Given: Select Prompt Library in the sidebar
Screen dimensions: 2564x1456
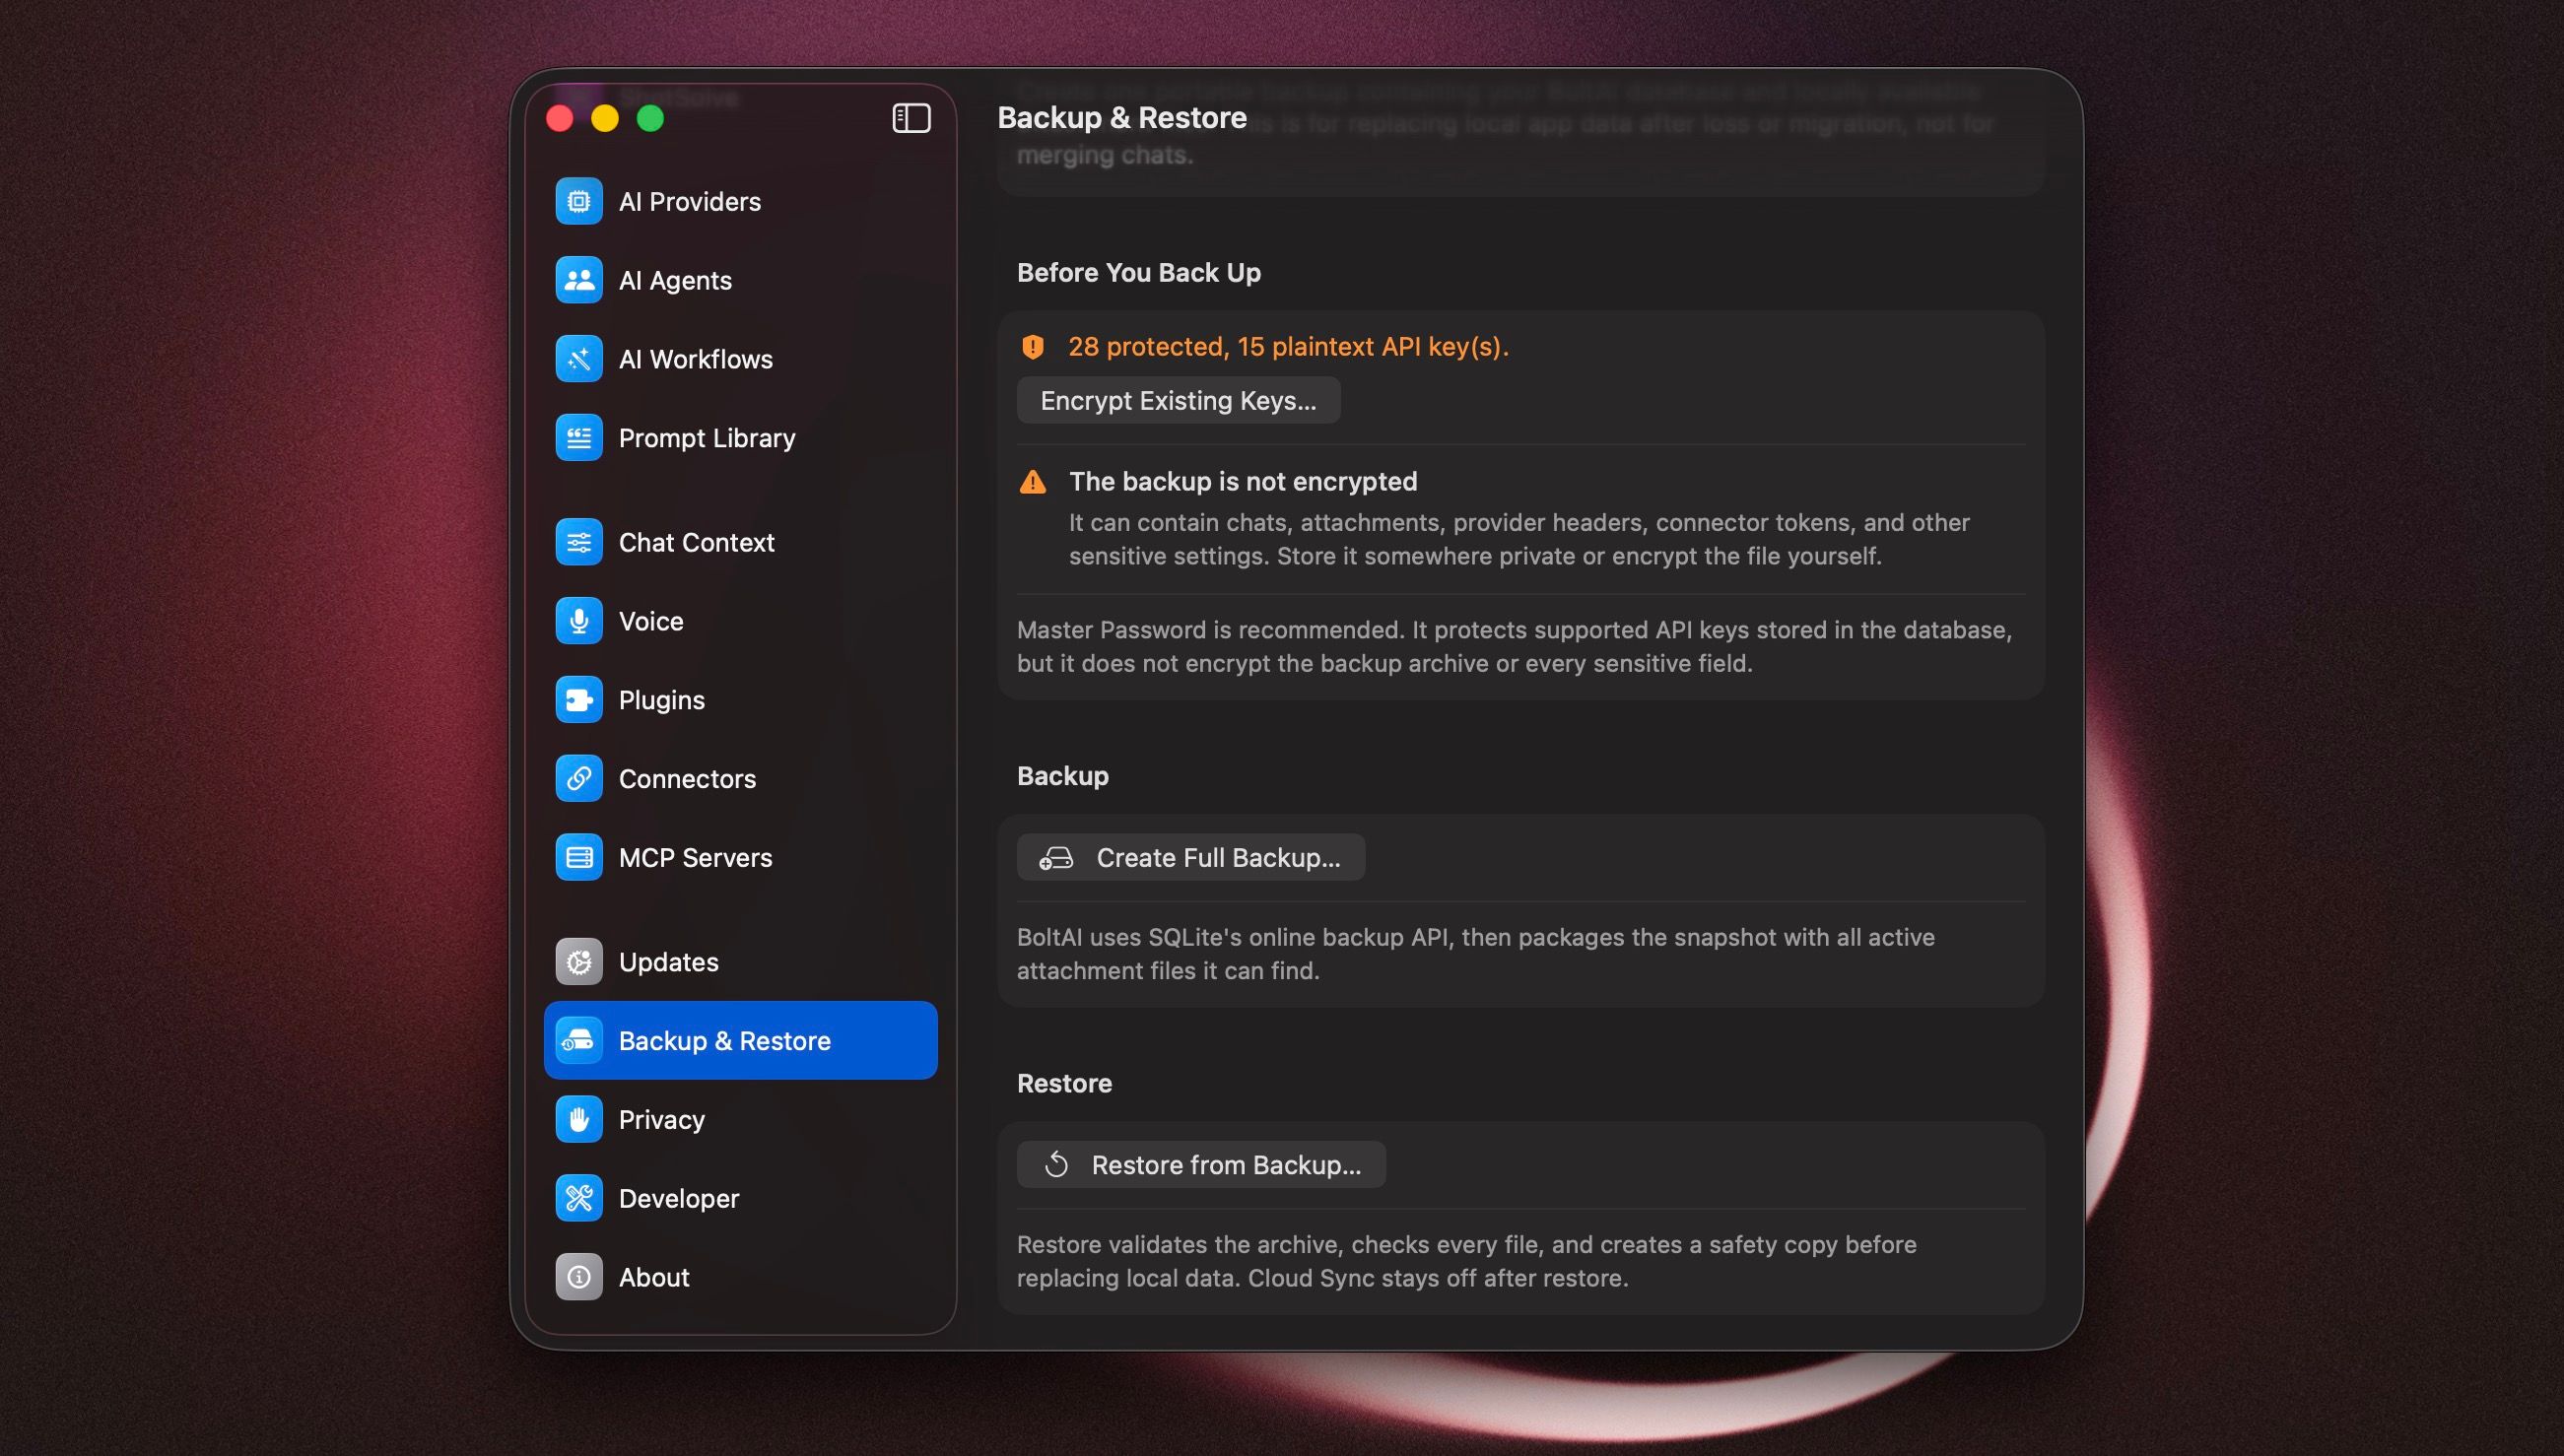Looking at the screenshot, I should pos(741,438).
